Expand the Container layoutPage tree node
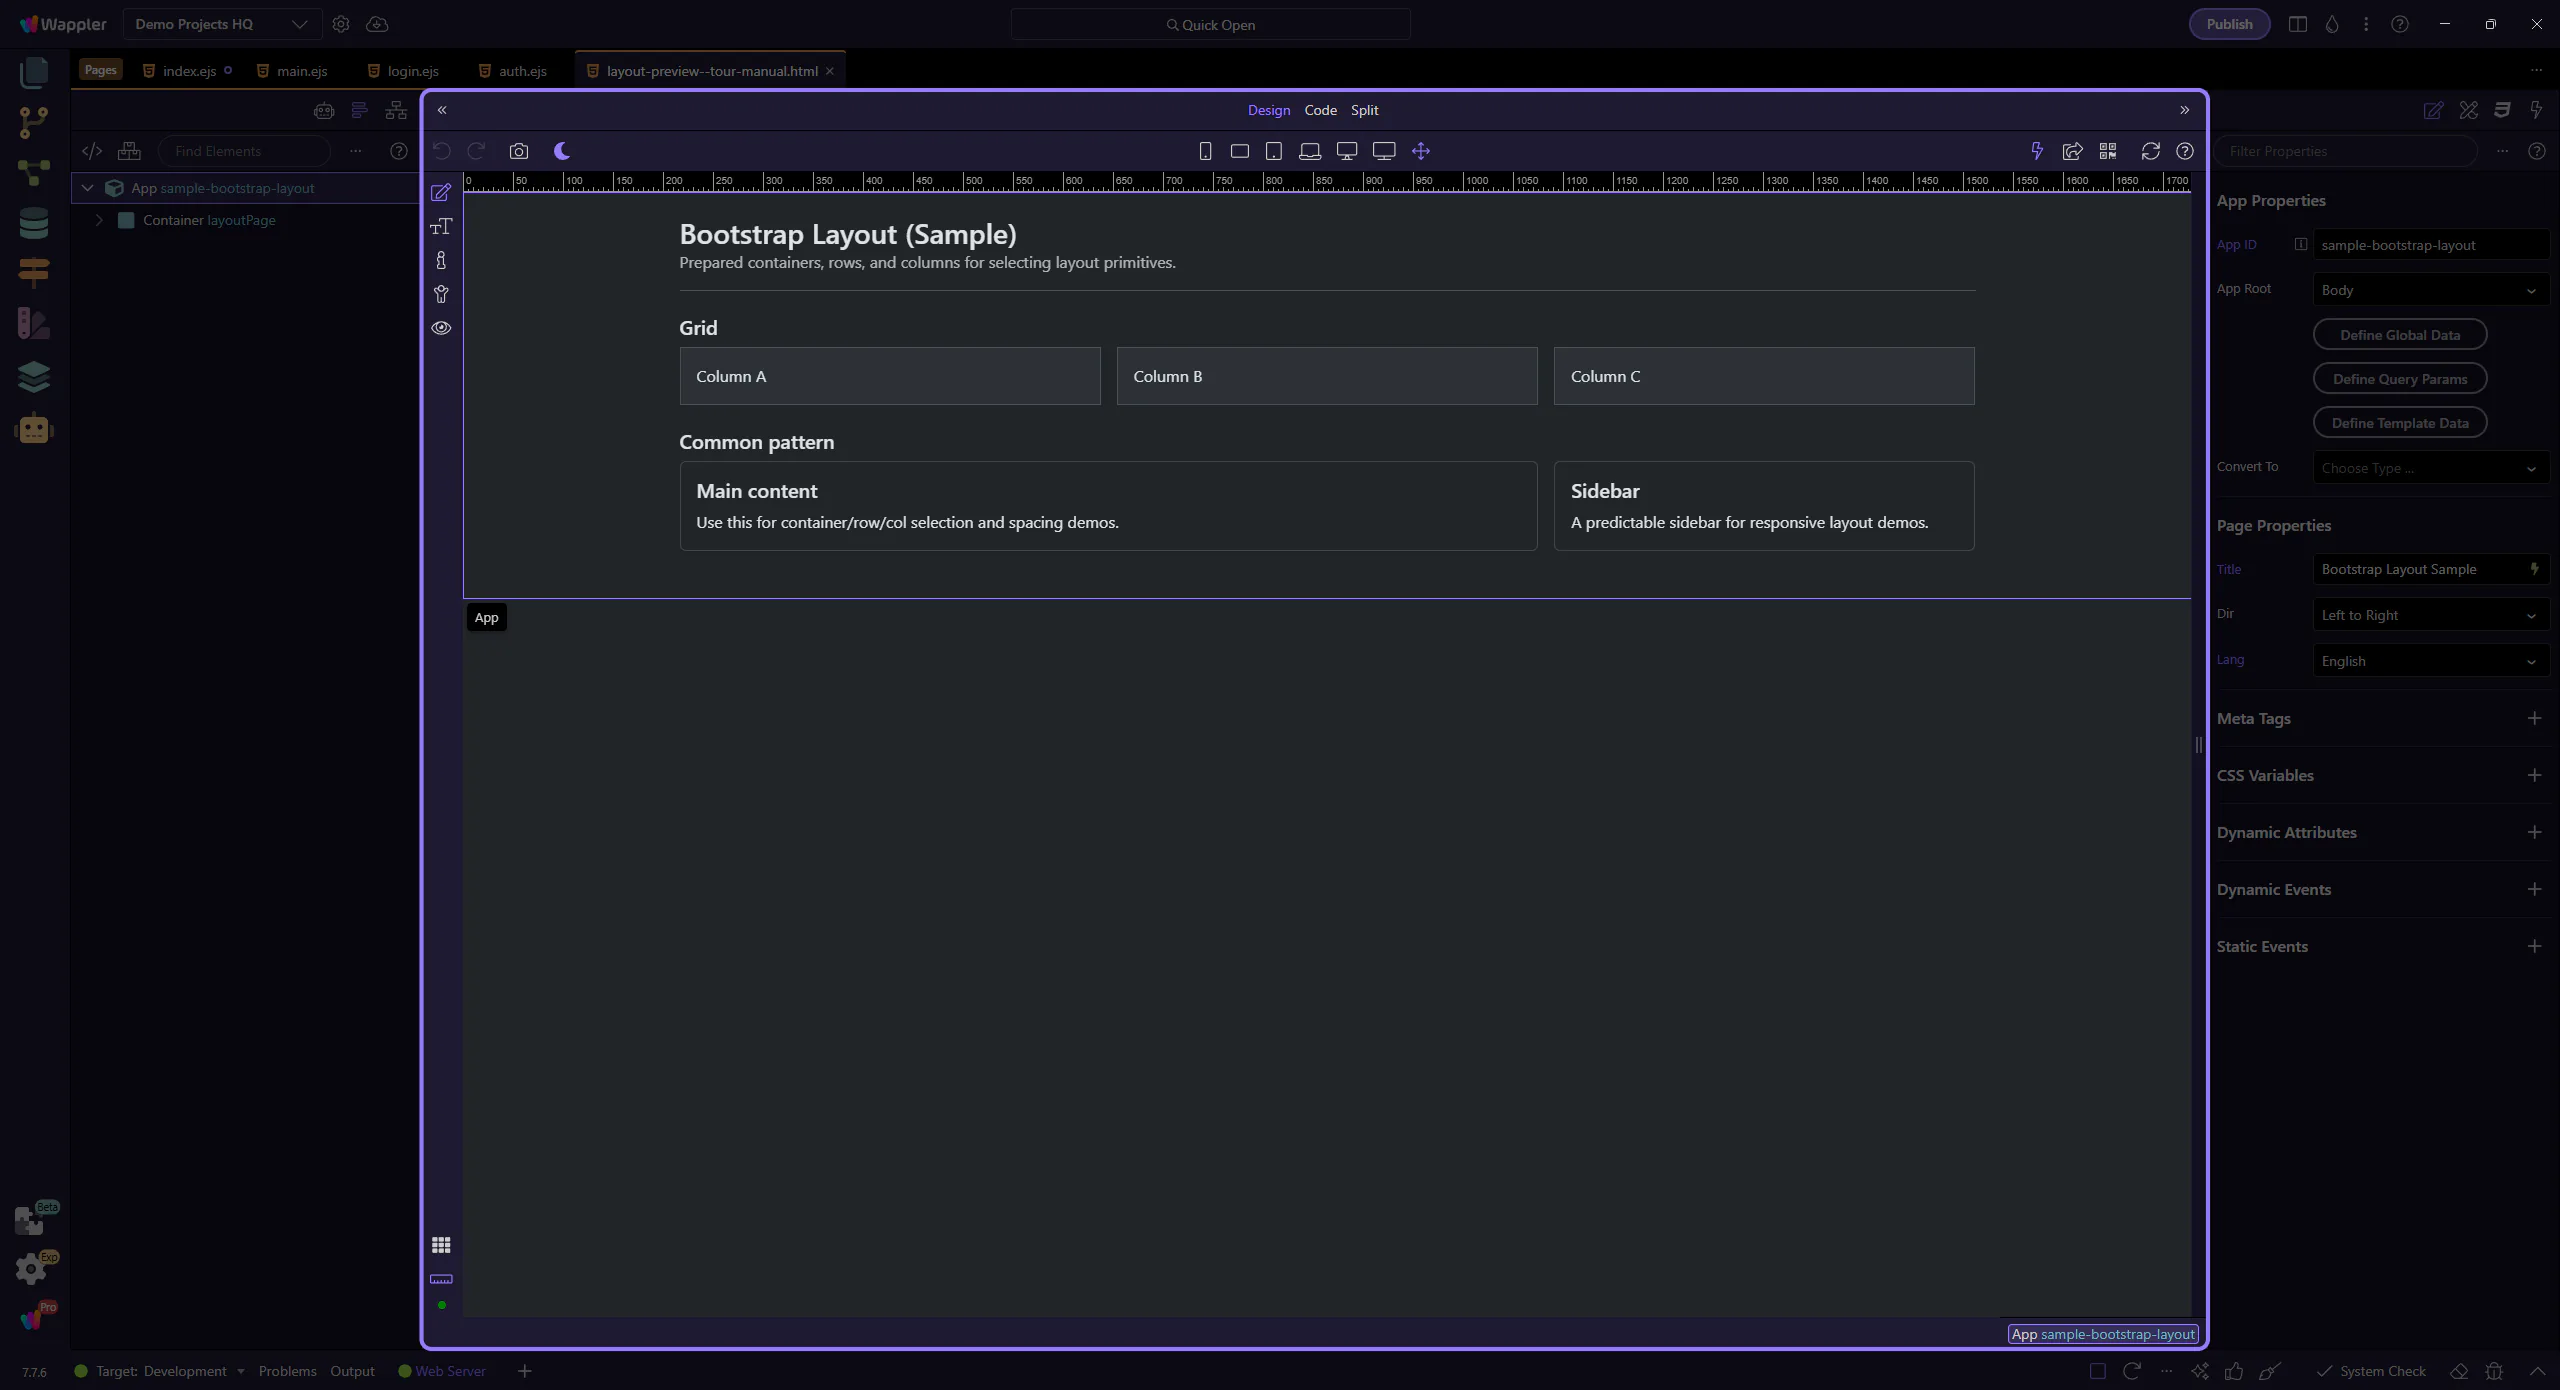2560x1390 pixels. (x=99, y=220)
